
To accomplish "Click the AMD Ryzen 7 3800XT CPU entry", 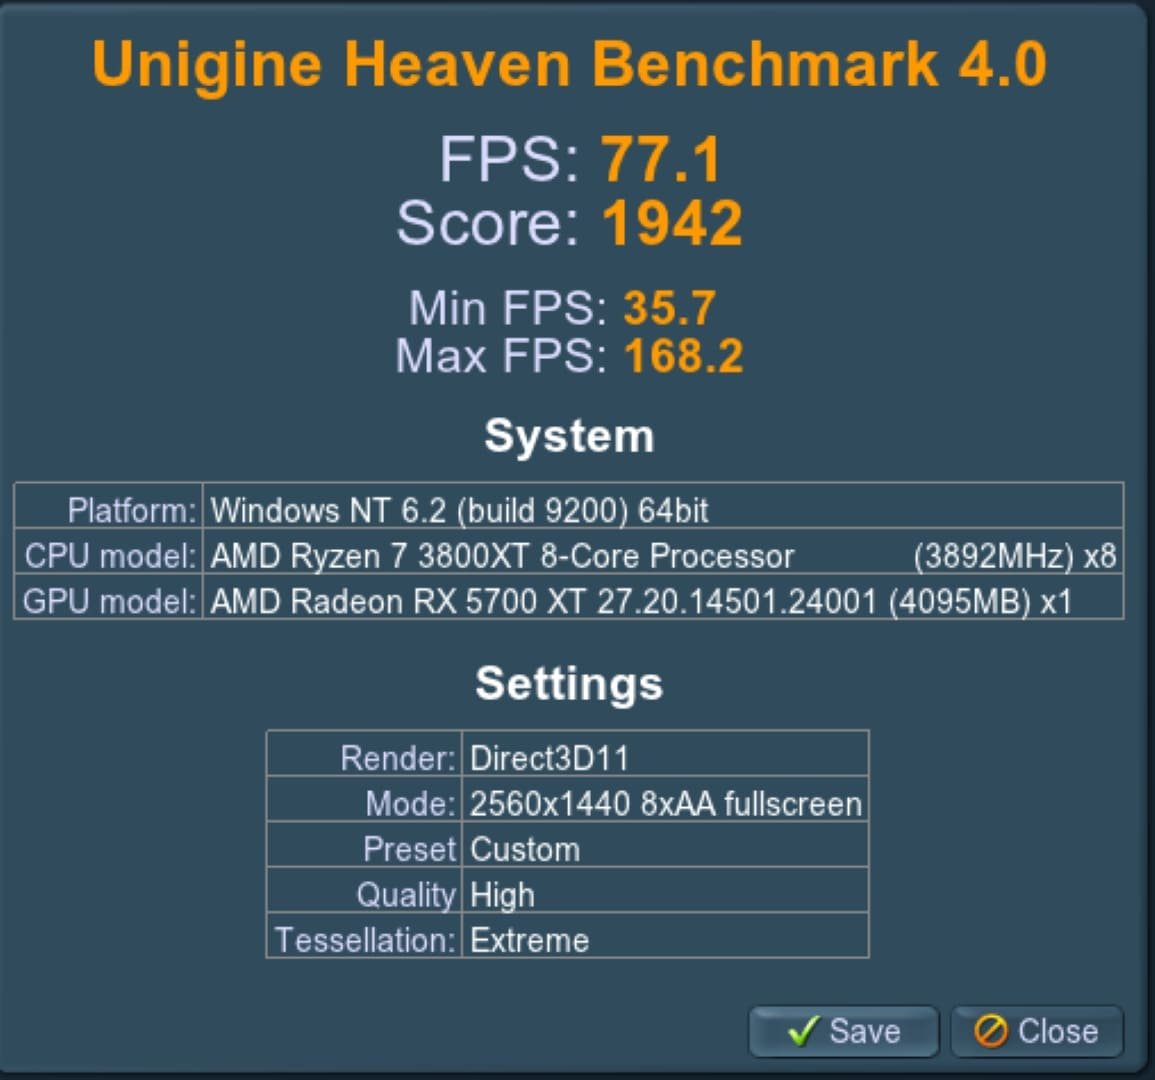I will 502,556.
